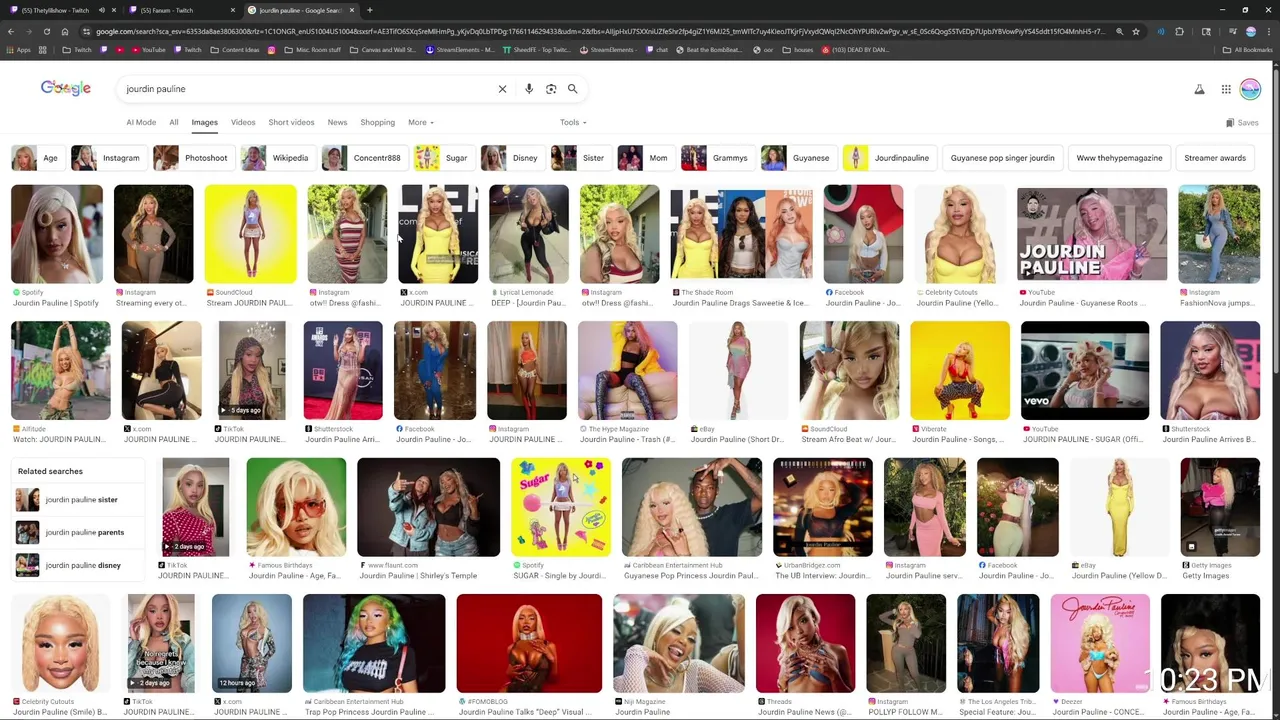Screen dimensions: 1280x720
Task: Open the Beat the Bomb bookmark
Action: [x=710, y=50]
